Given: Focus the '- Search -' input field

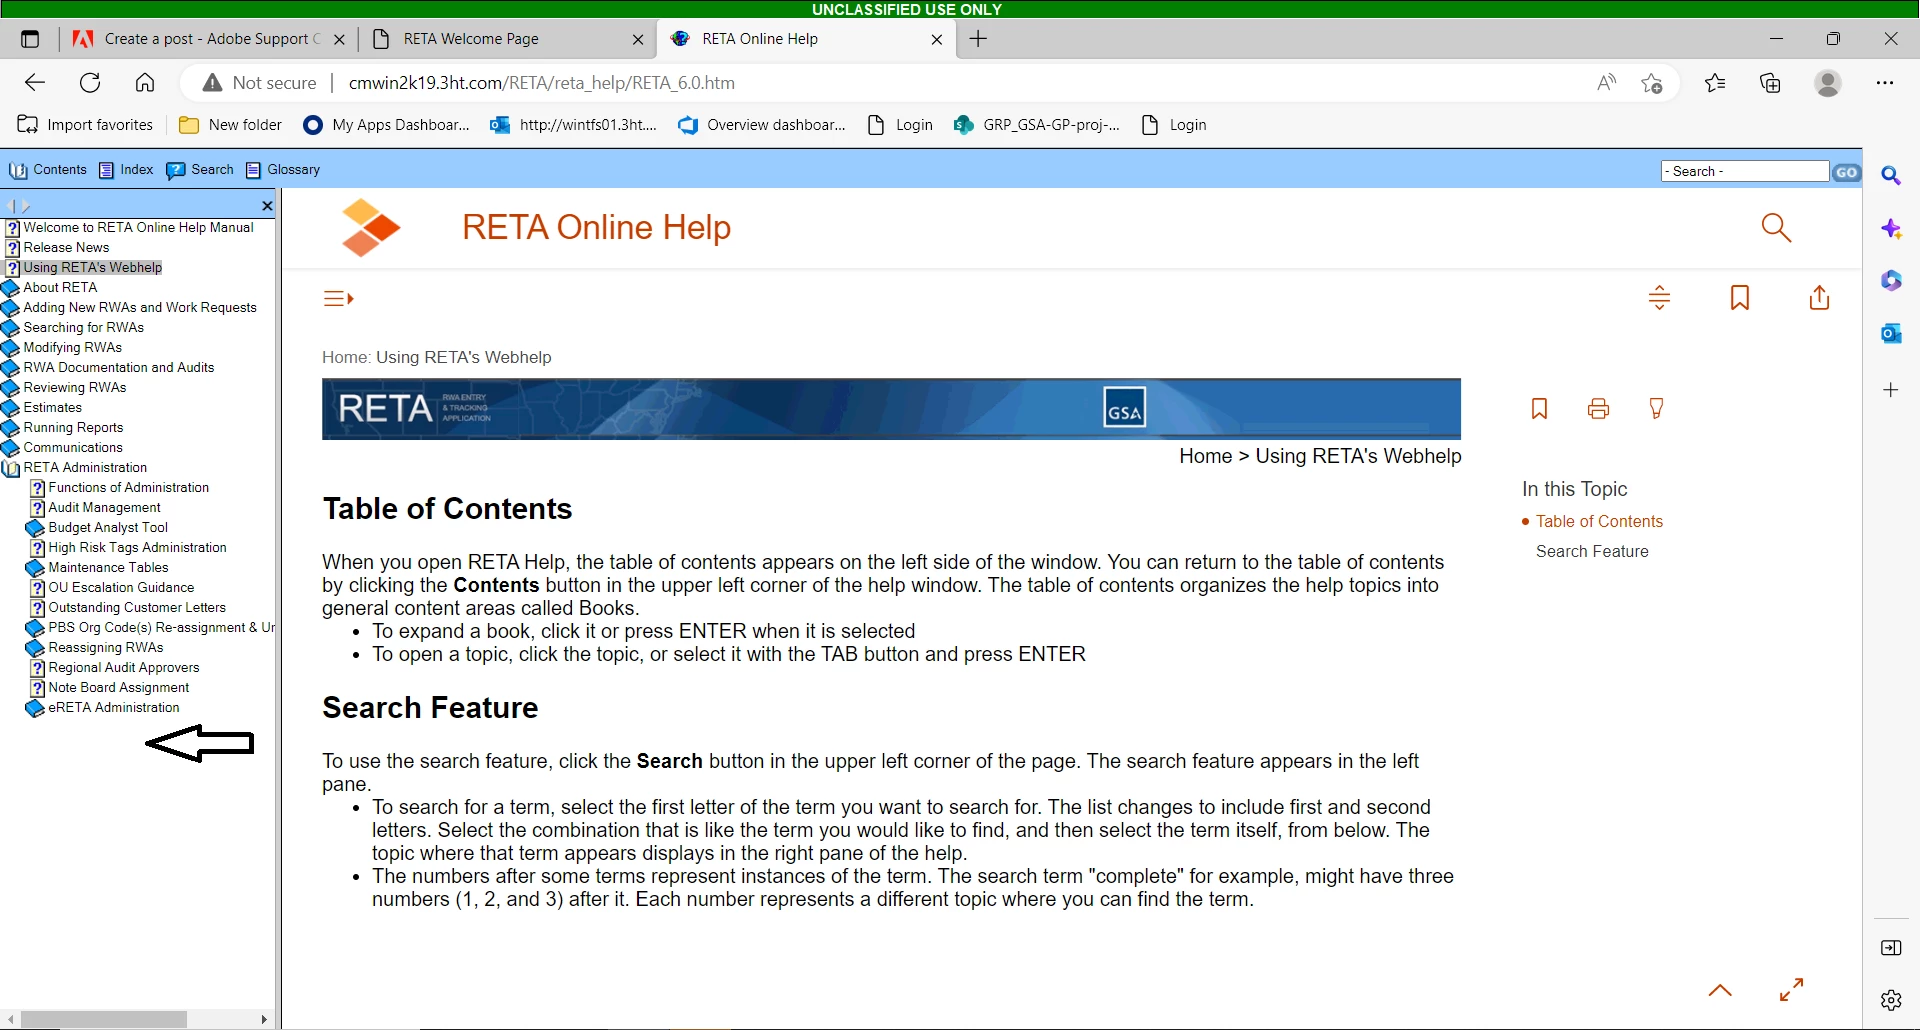Looking at the screenshot, I should pos(1745,171).
